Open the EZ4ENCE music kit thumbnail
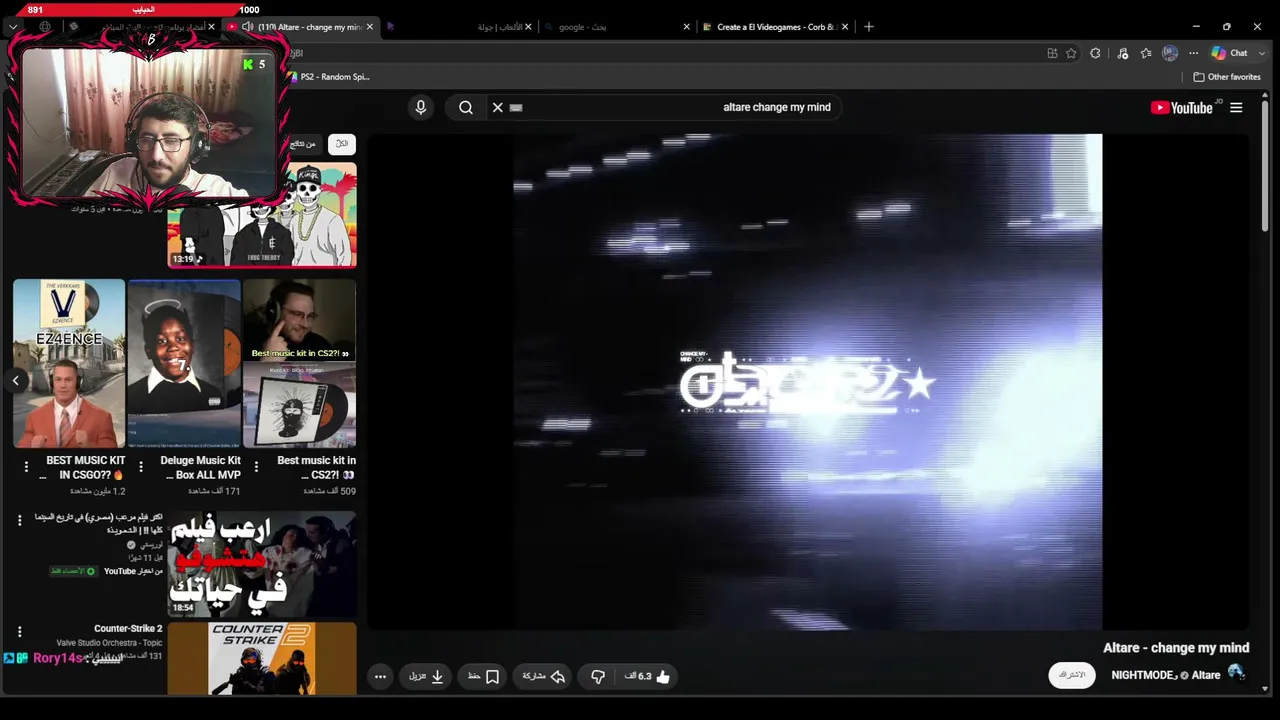The width and height of the screenshot is (1280, 720). [x=69, y=363]
